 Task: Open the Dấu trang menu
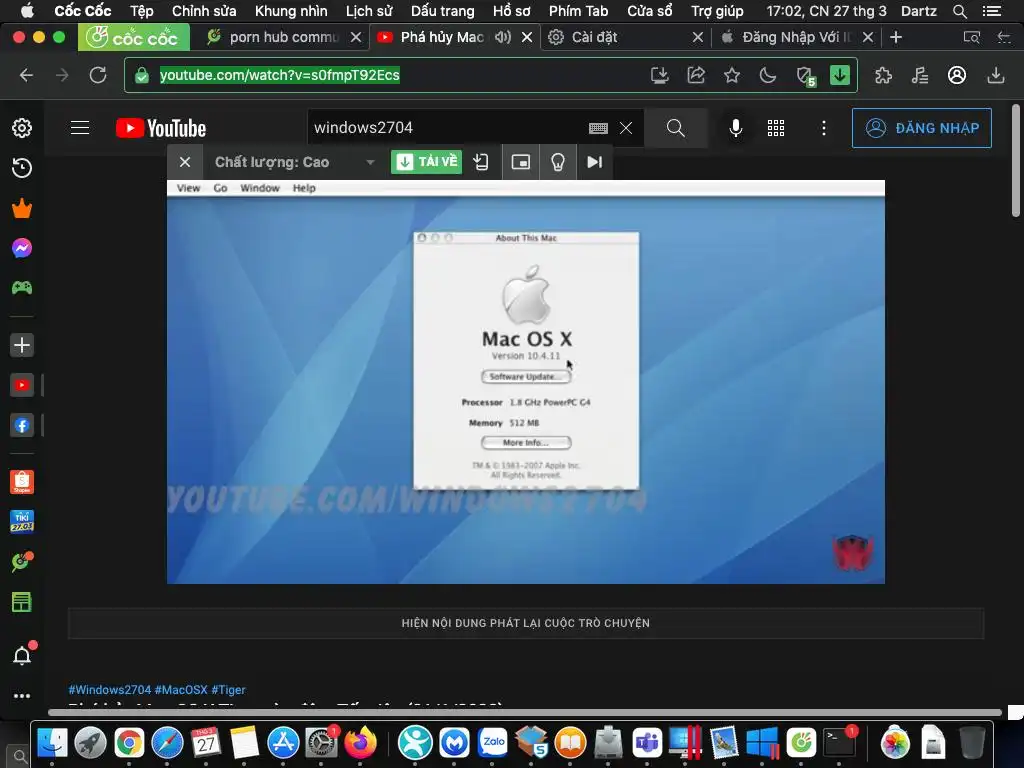tap(442, 11)
